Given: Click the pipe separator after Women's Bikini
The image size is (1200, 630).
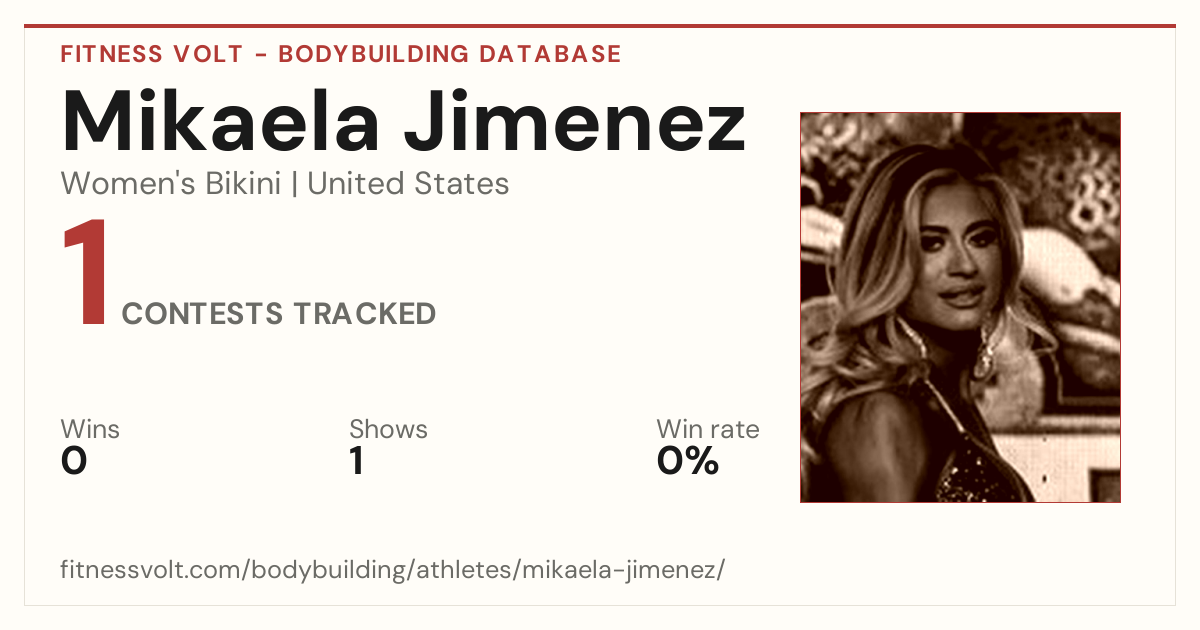Looking at the screenshot, I should [x=295, y=184].
